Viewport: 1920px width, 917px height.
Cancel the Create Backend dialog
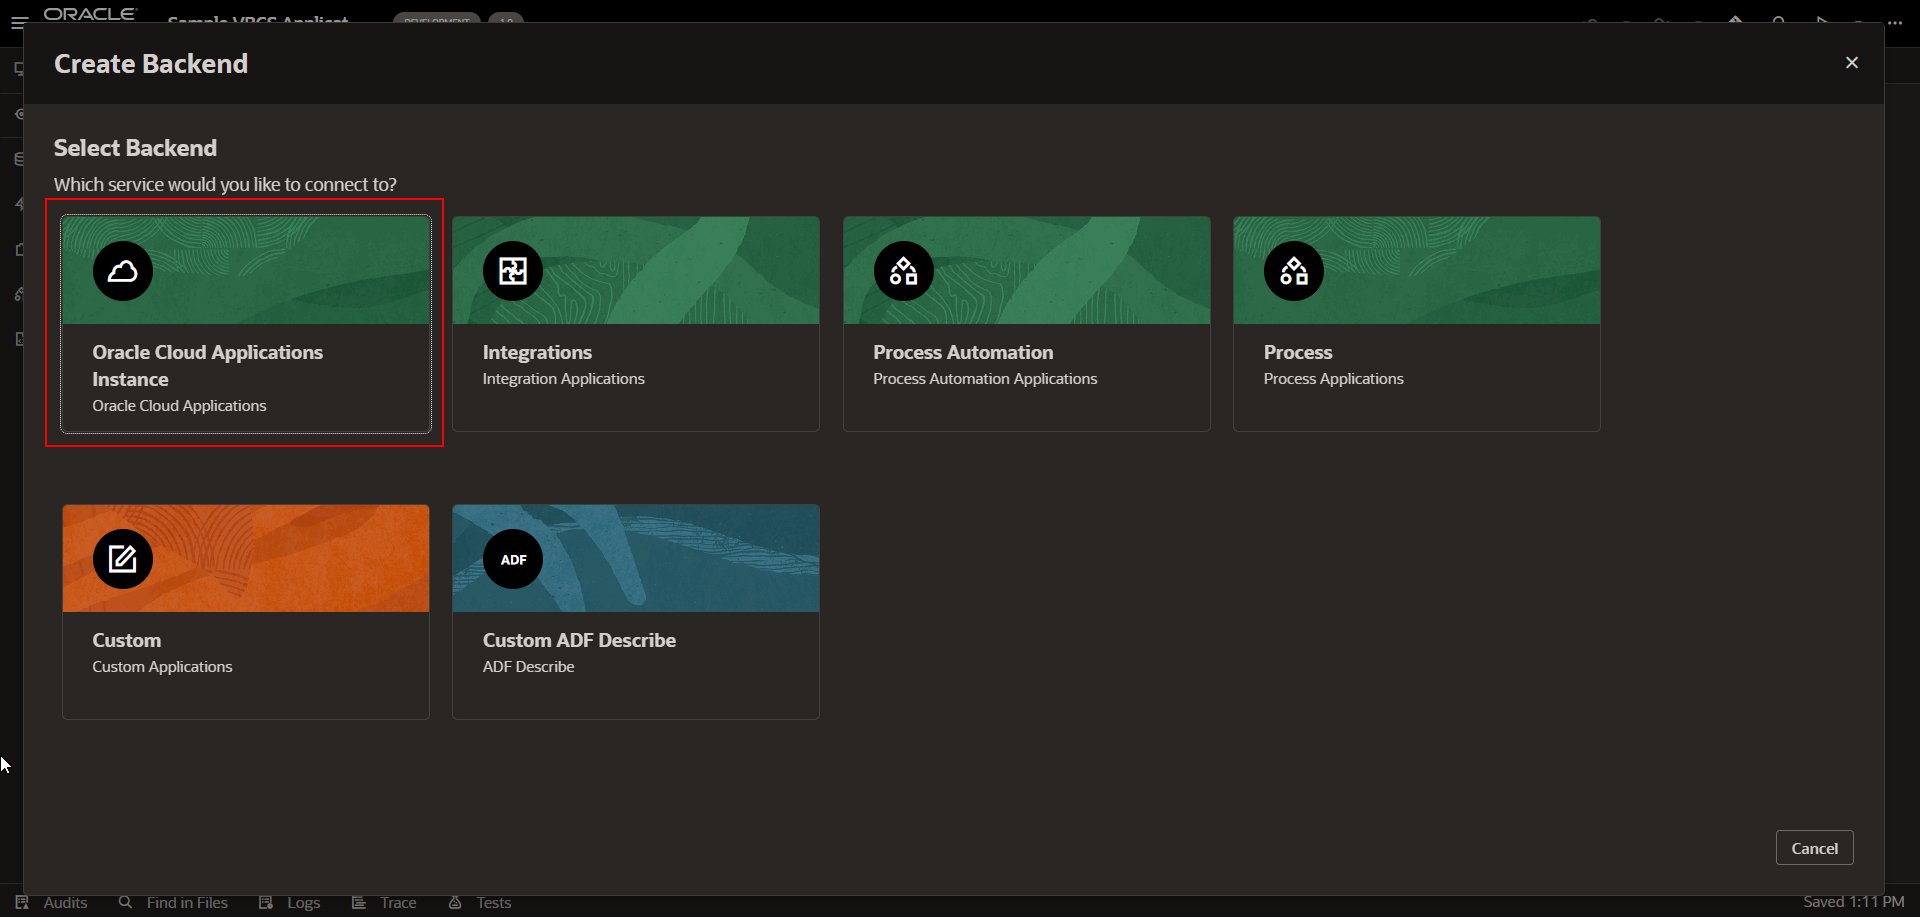coord(1814,848)
